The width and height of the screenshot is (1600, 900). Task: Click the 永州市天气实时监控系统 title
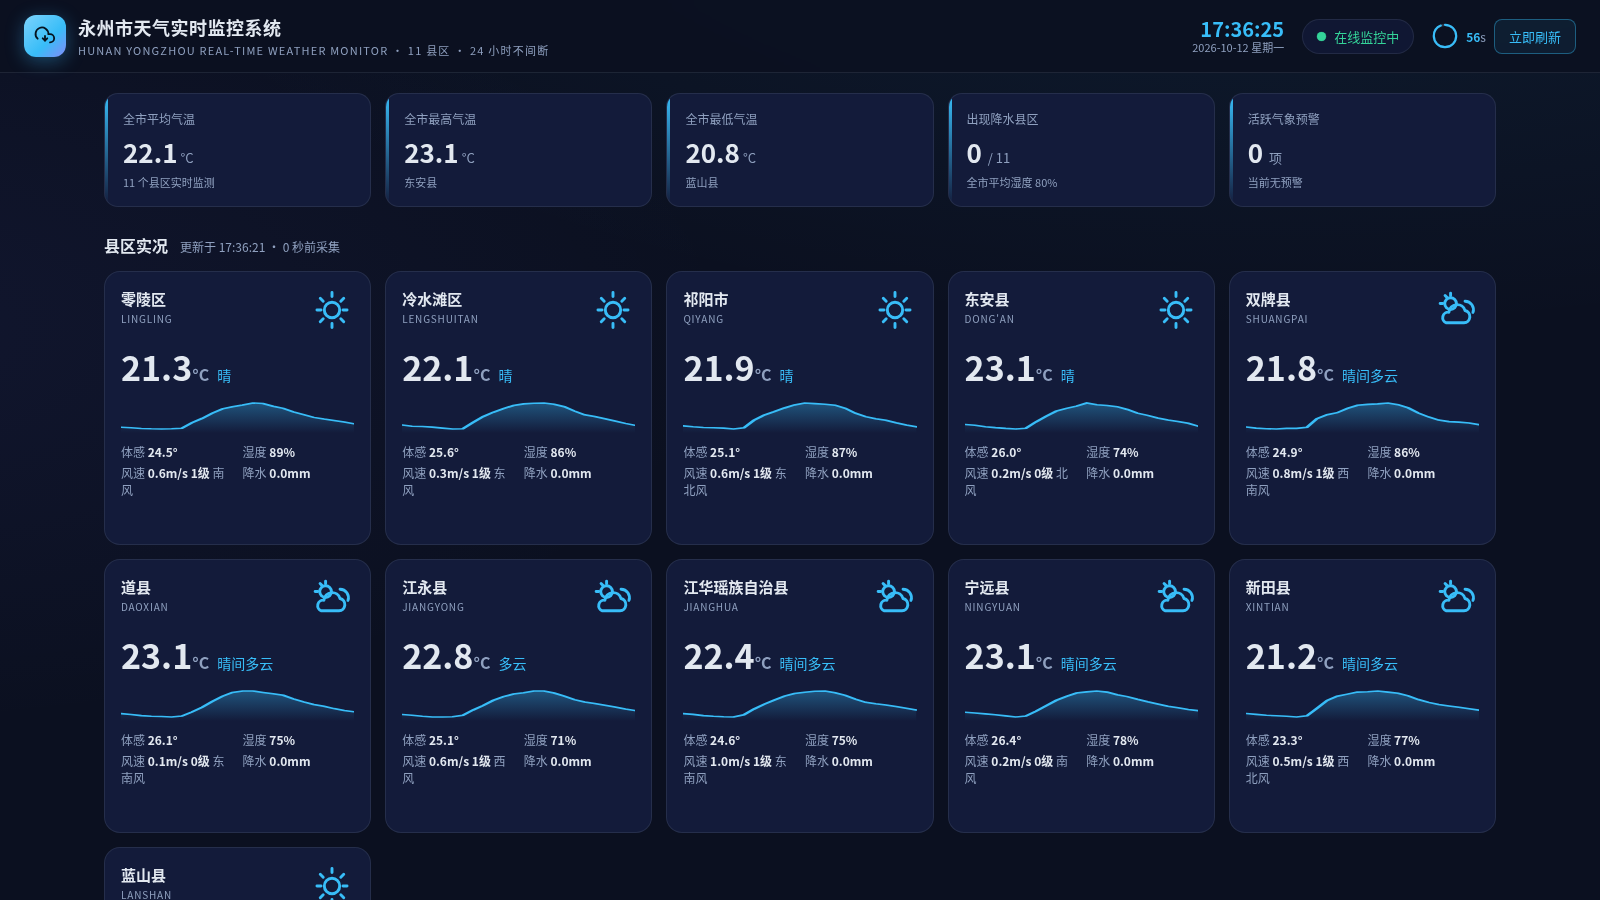click(x=180, y=28)
